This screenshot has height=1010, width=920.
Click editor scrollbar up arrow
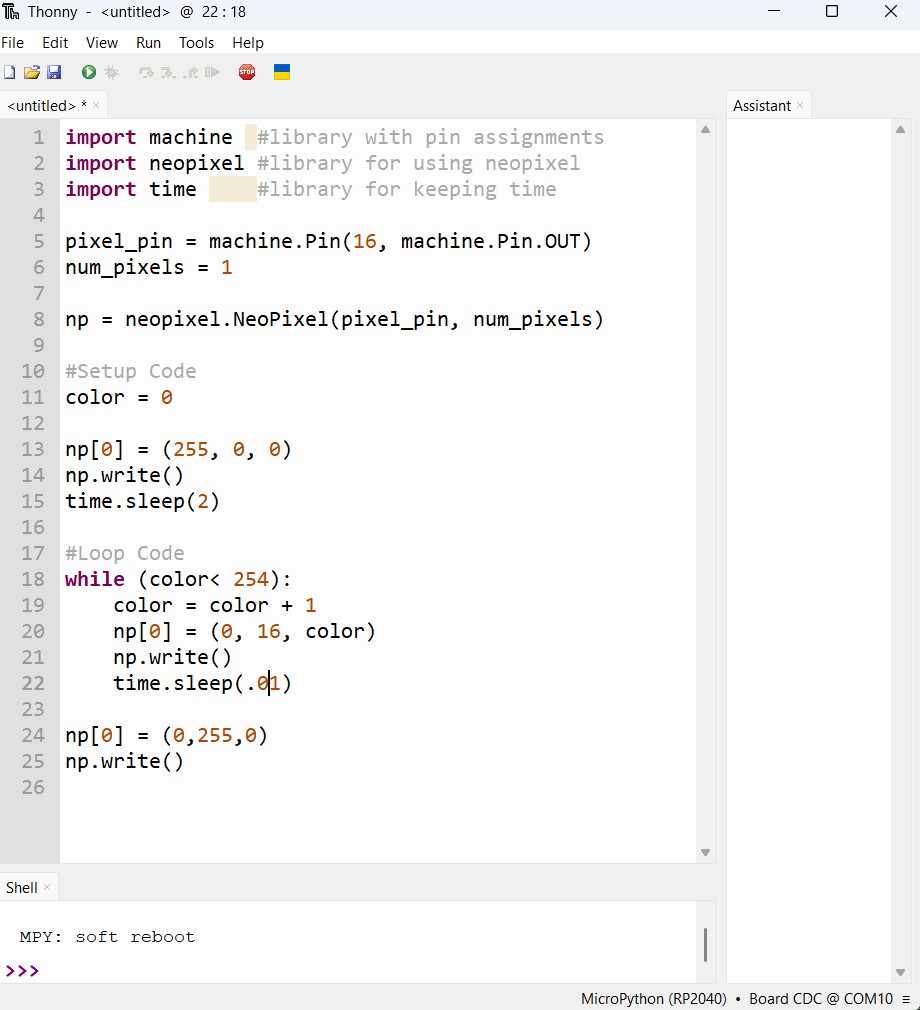point(705,129)
